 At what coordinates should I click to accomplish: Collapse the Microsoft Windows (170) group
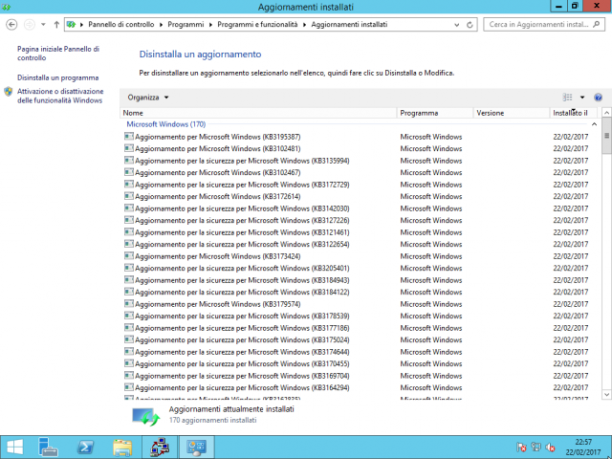point(594,124)
